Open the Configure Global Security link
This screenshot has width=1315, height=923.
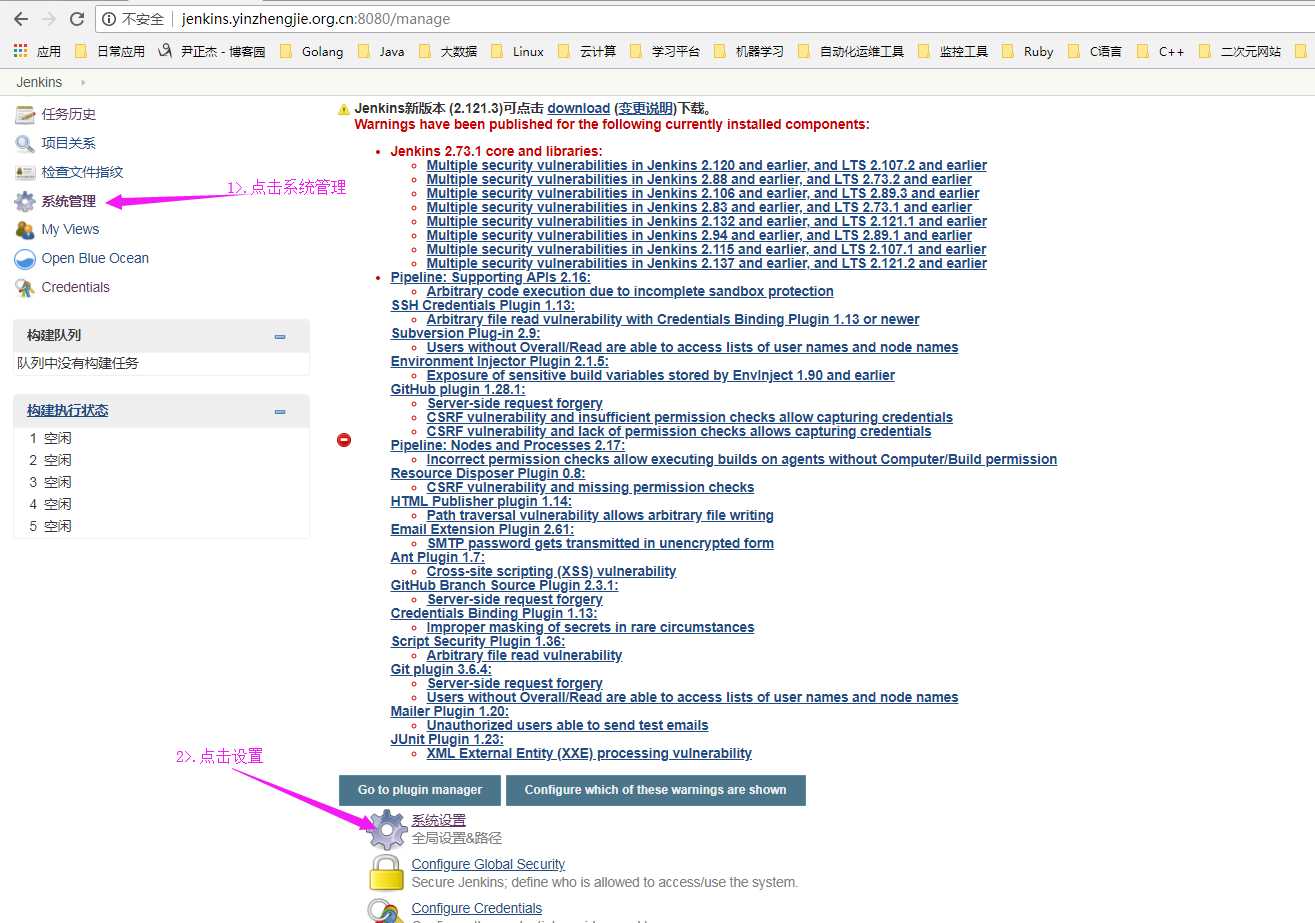[x=488, y=864]
